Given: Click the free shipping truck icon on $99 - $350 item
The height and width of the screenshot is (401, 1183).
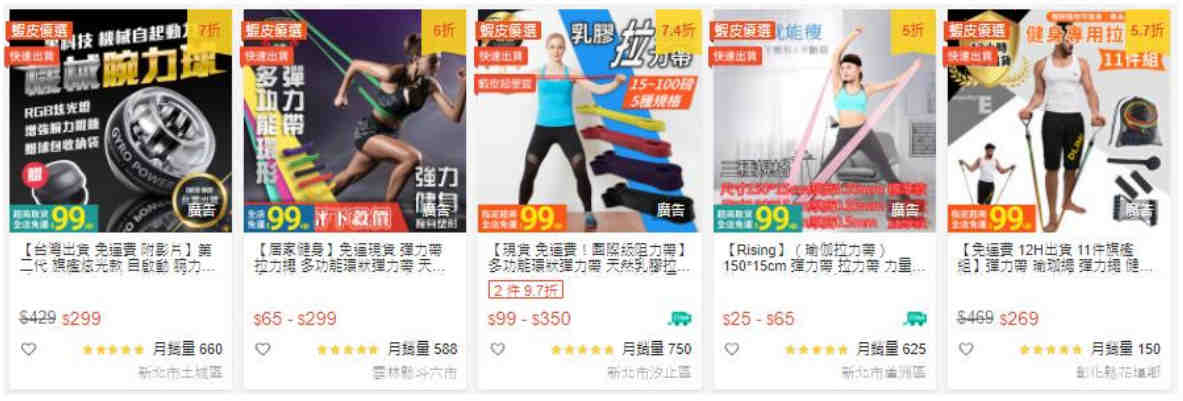Looking at the screenshot, I should pos(681,319).
